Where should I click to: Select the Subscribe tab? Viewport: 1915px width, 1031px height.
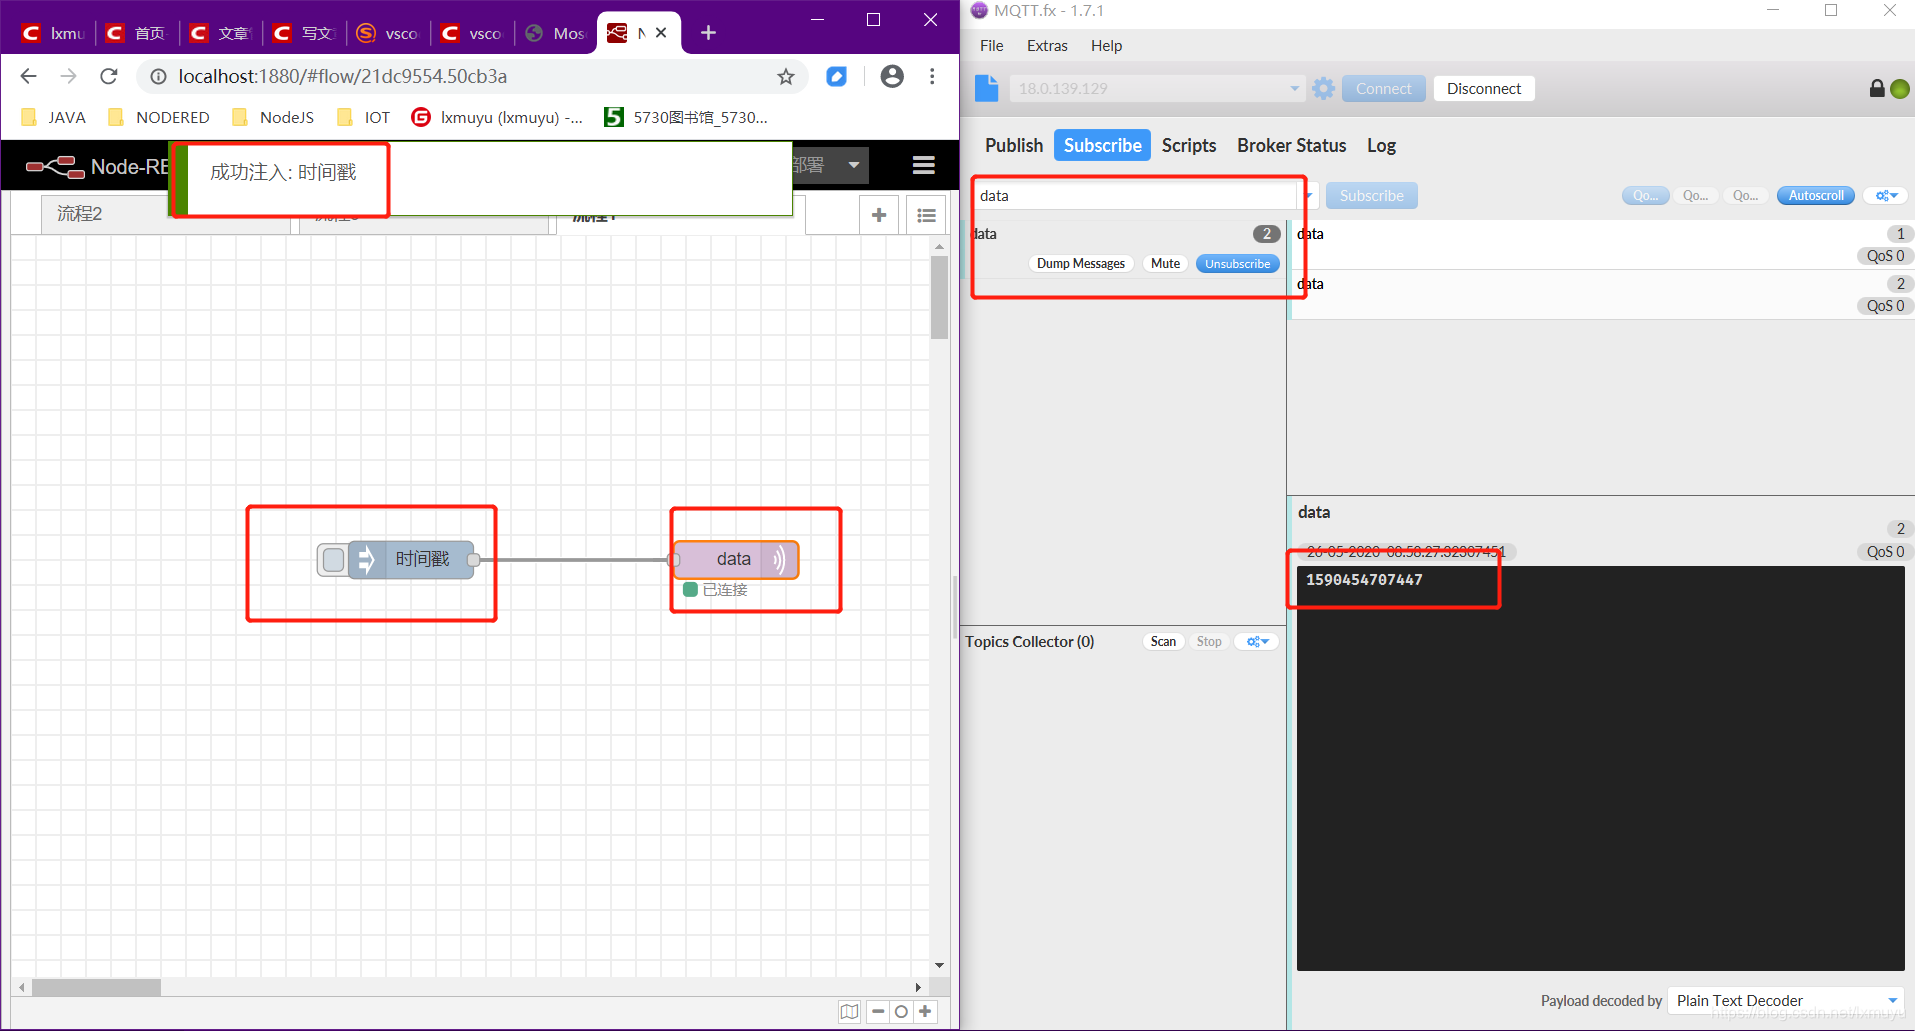point(1102,145)
